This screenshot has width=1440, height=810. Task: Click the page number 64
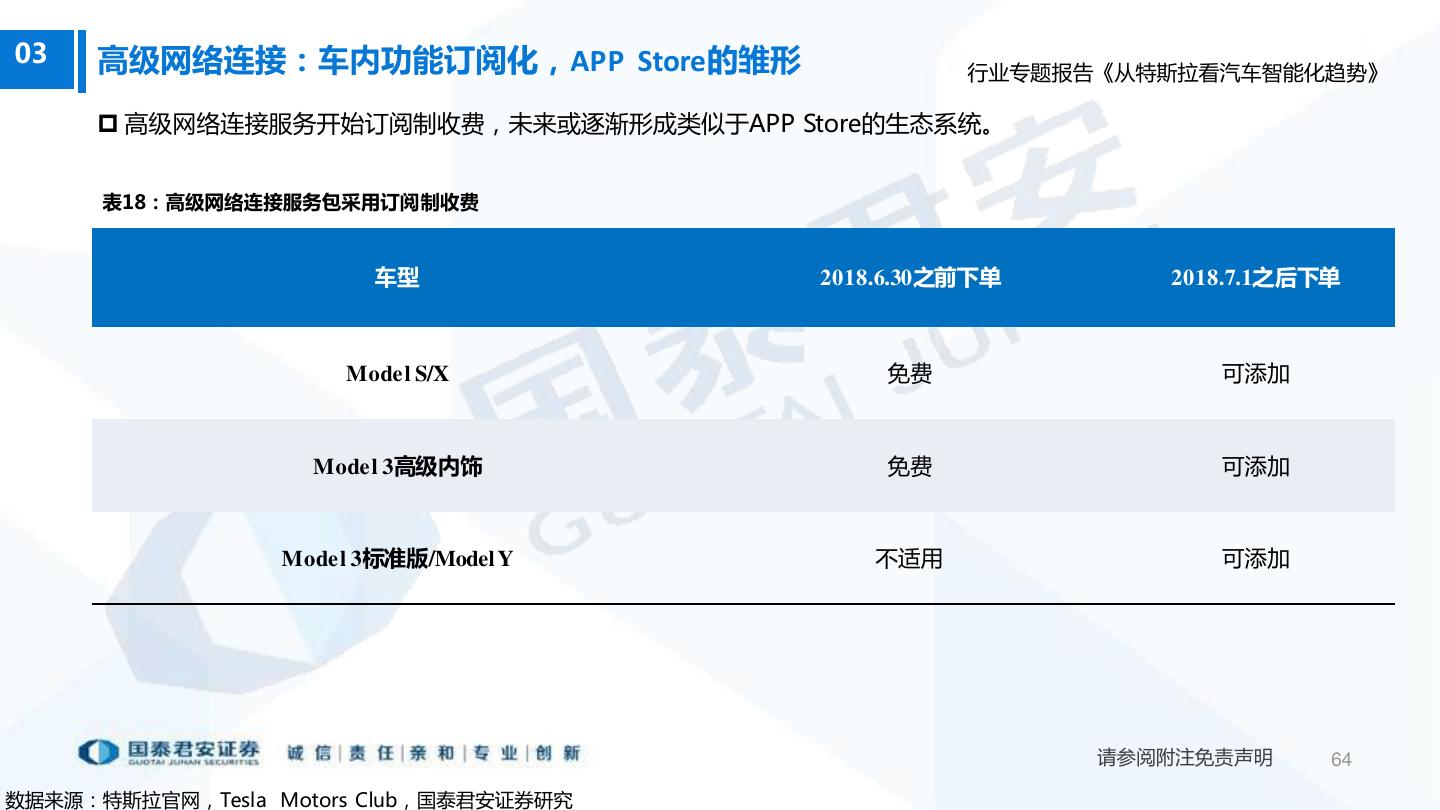tap(1341, 760)
